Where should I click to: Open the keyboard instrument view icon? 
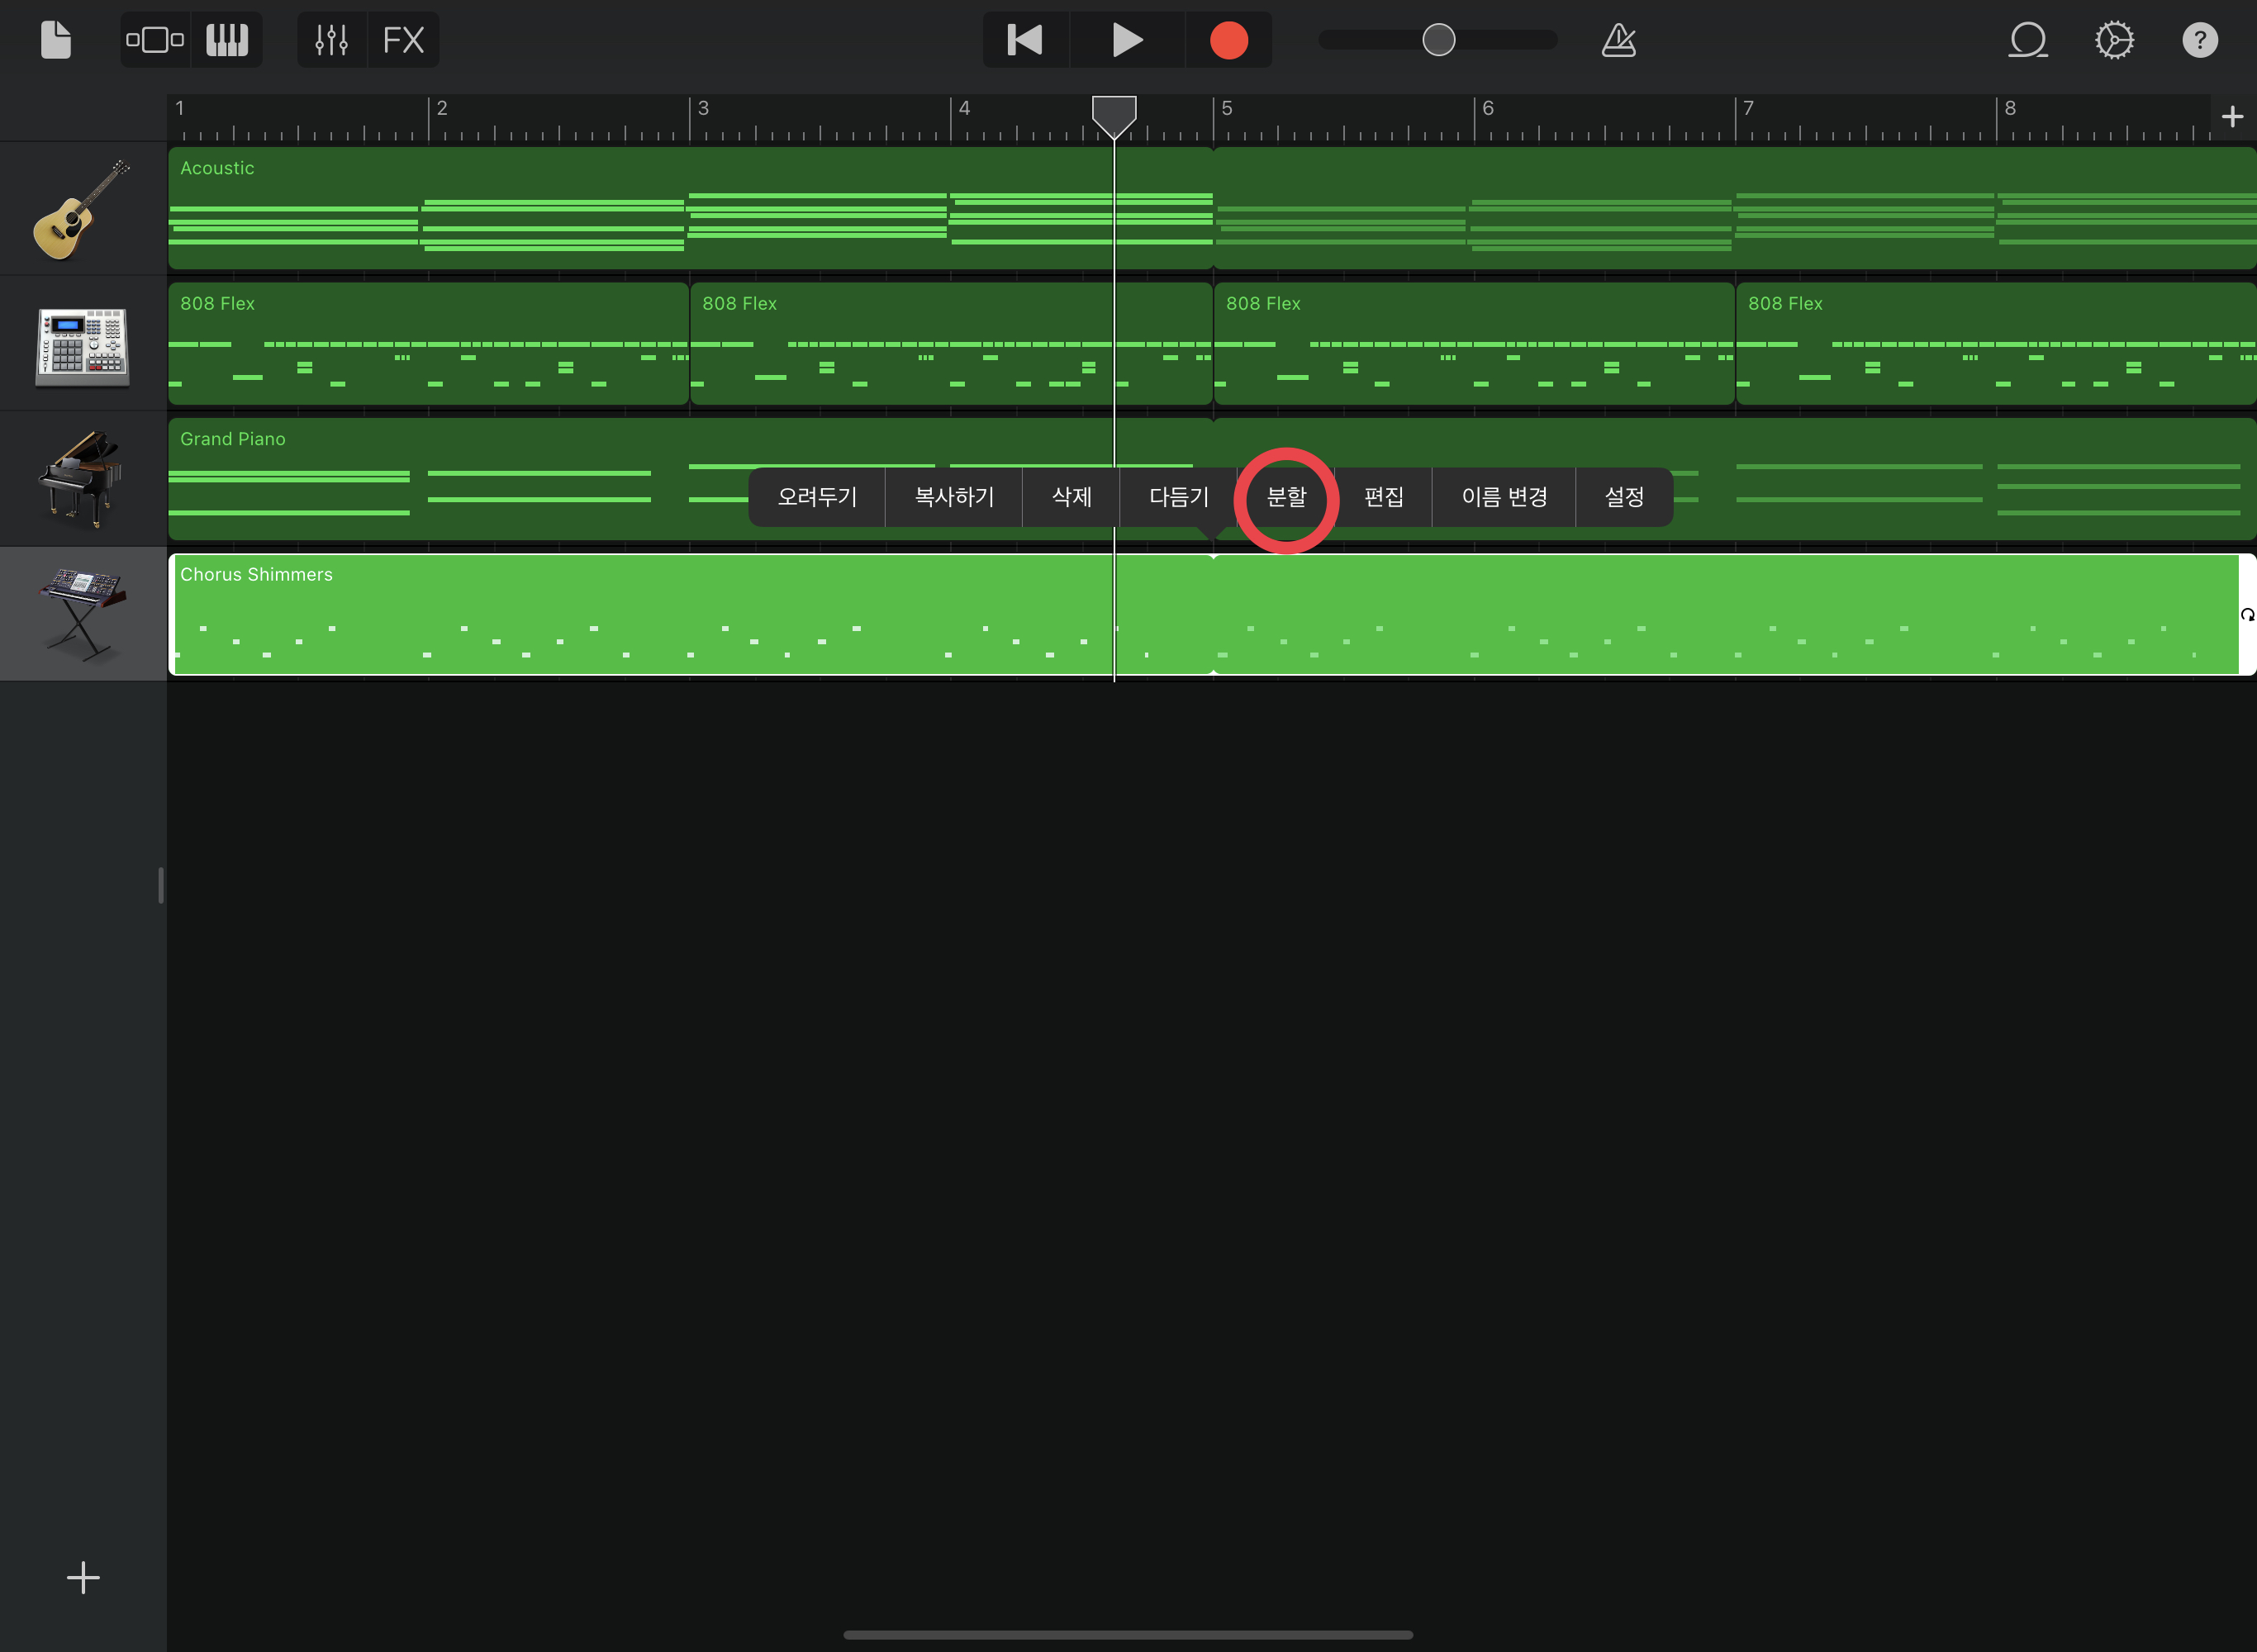(x=227, y=40)
